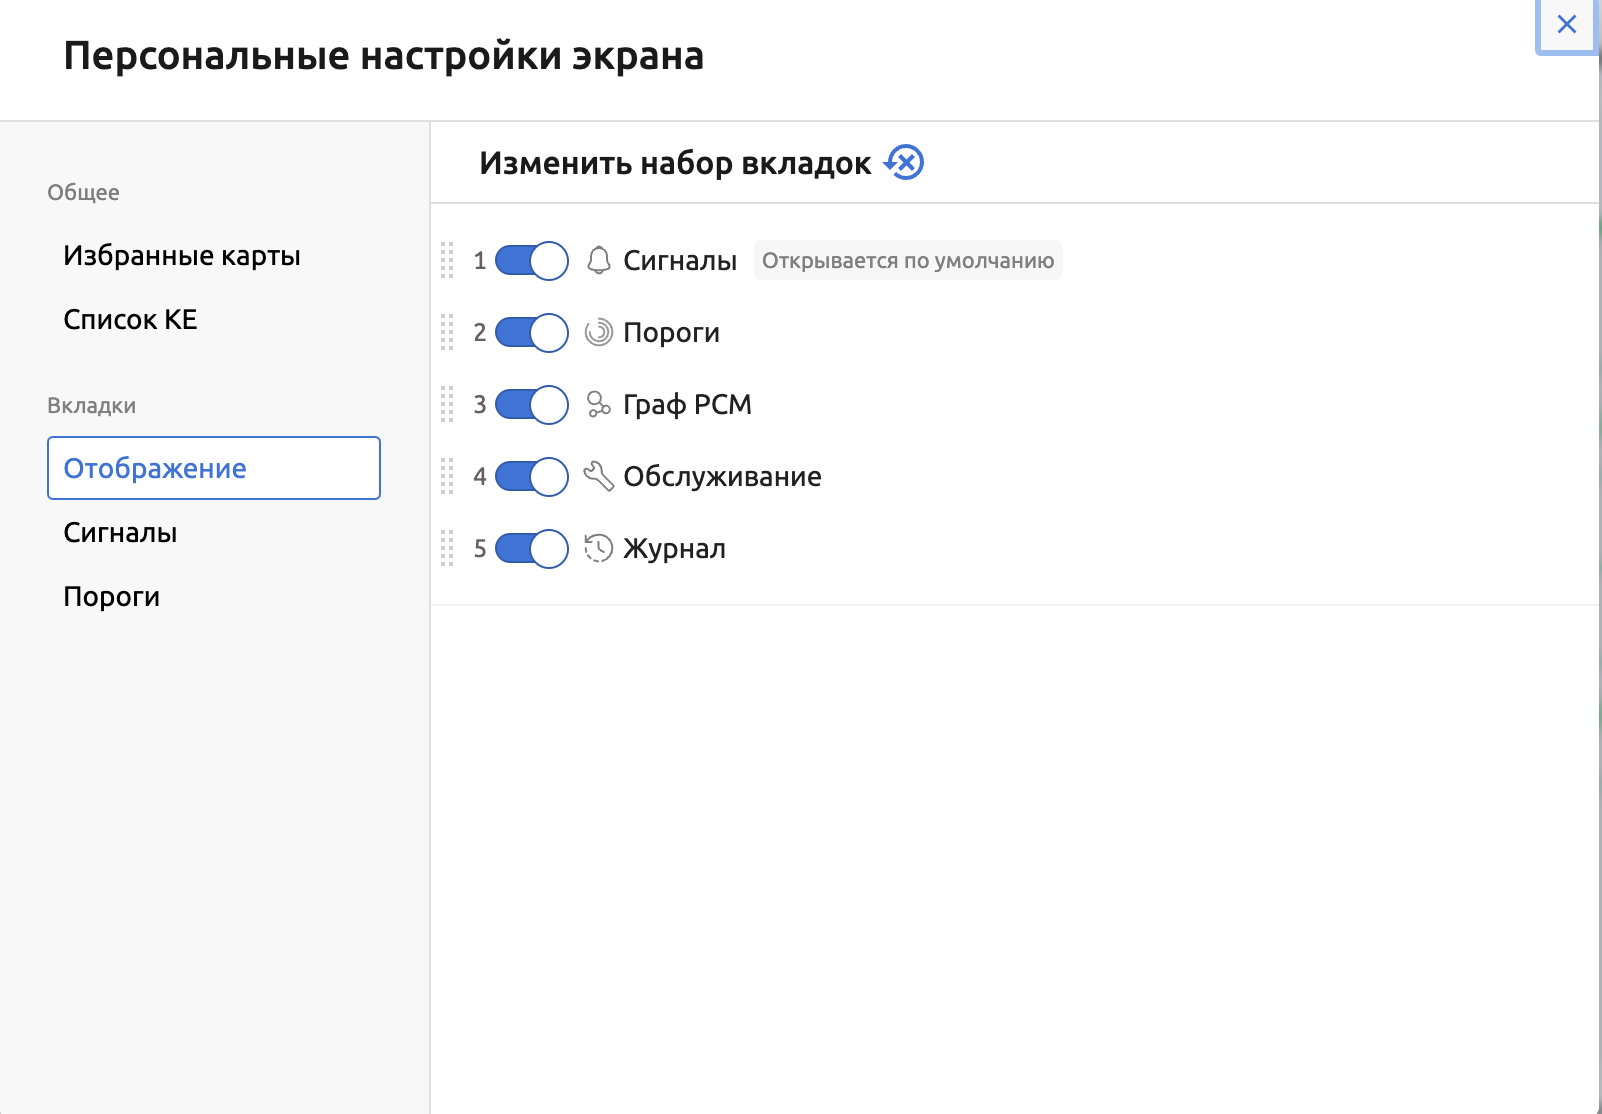Image resolution: width=1602 pixels, height=1114 pixels.
Task: Turn off the Граф РСМ switch
Action: (531, 404)
